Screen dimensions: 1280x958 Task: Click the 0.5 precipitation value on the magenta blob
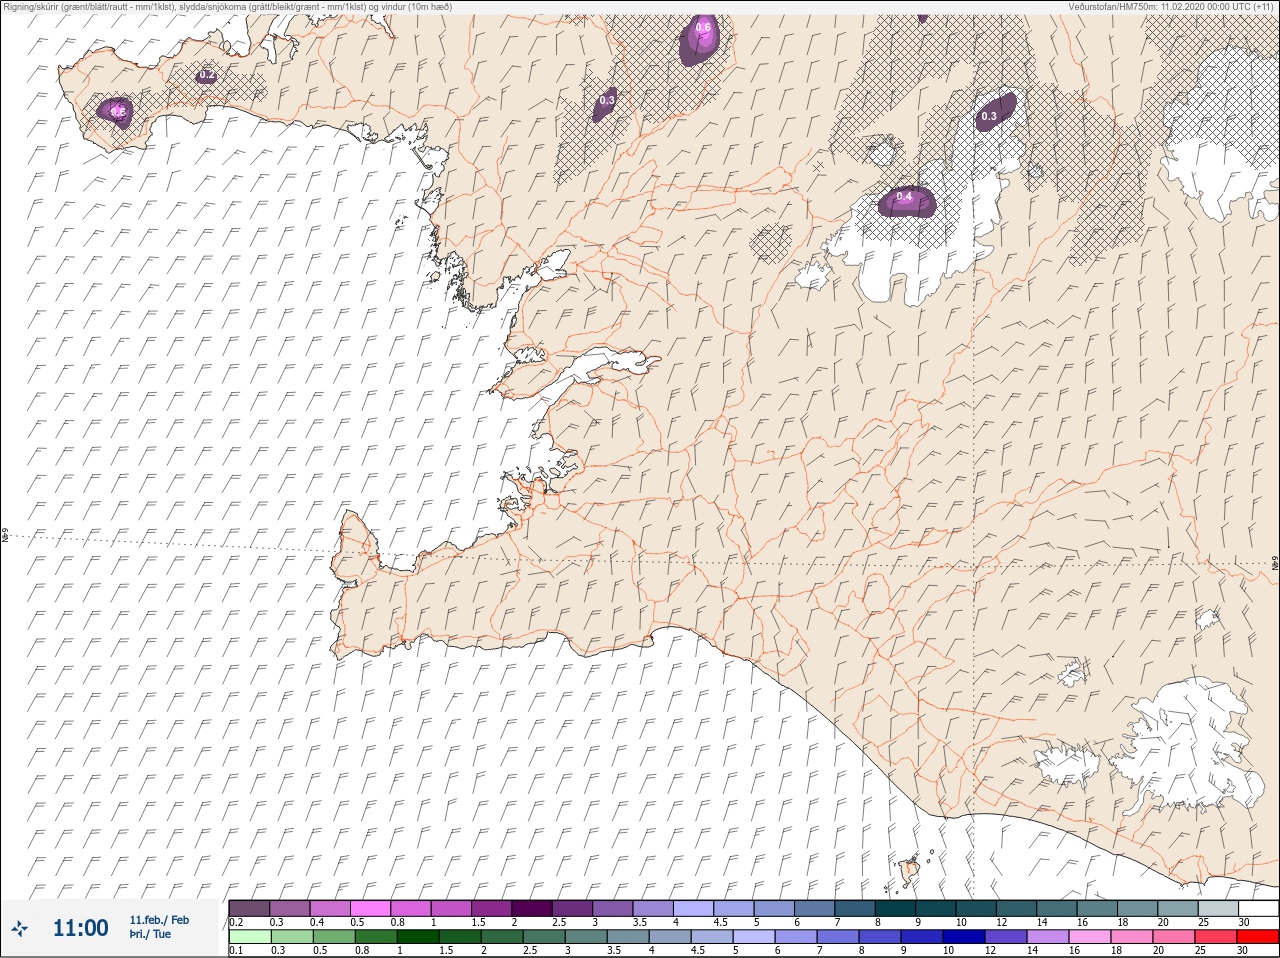[118, 112]
